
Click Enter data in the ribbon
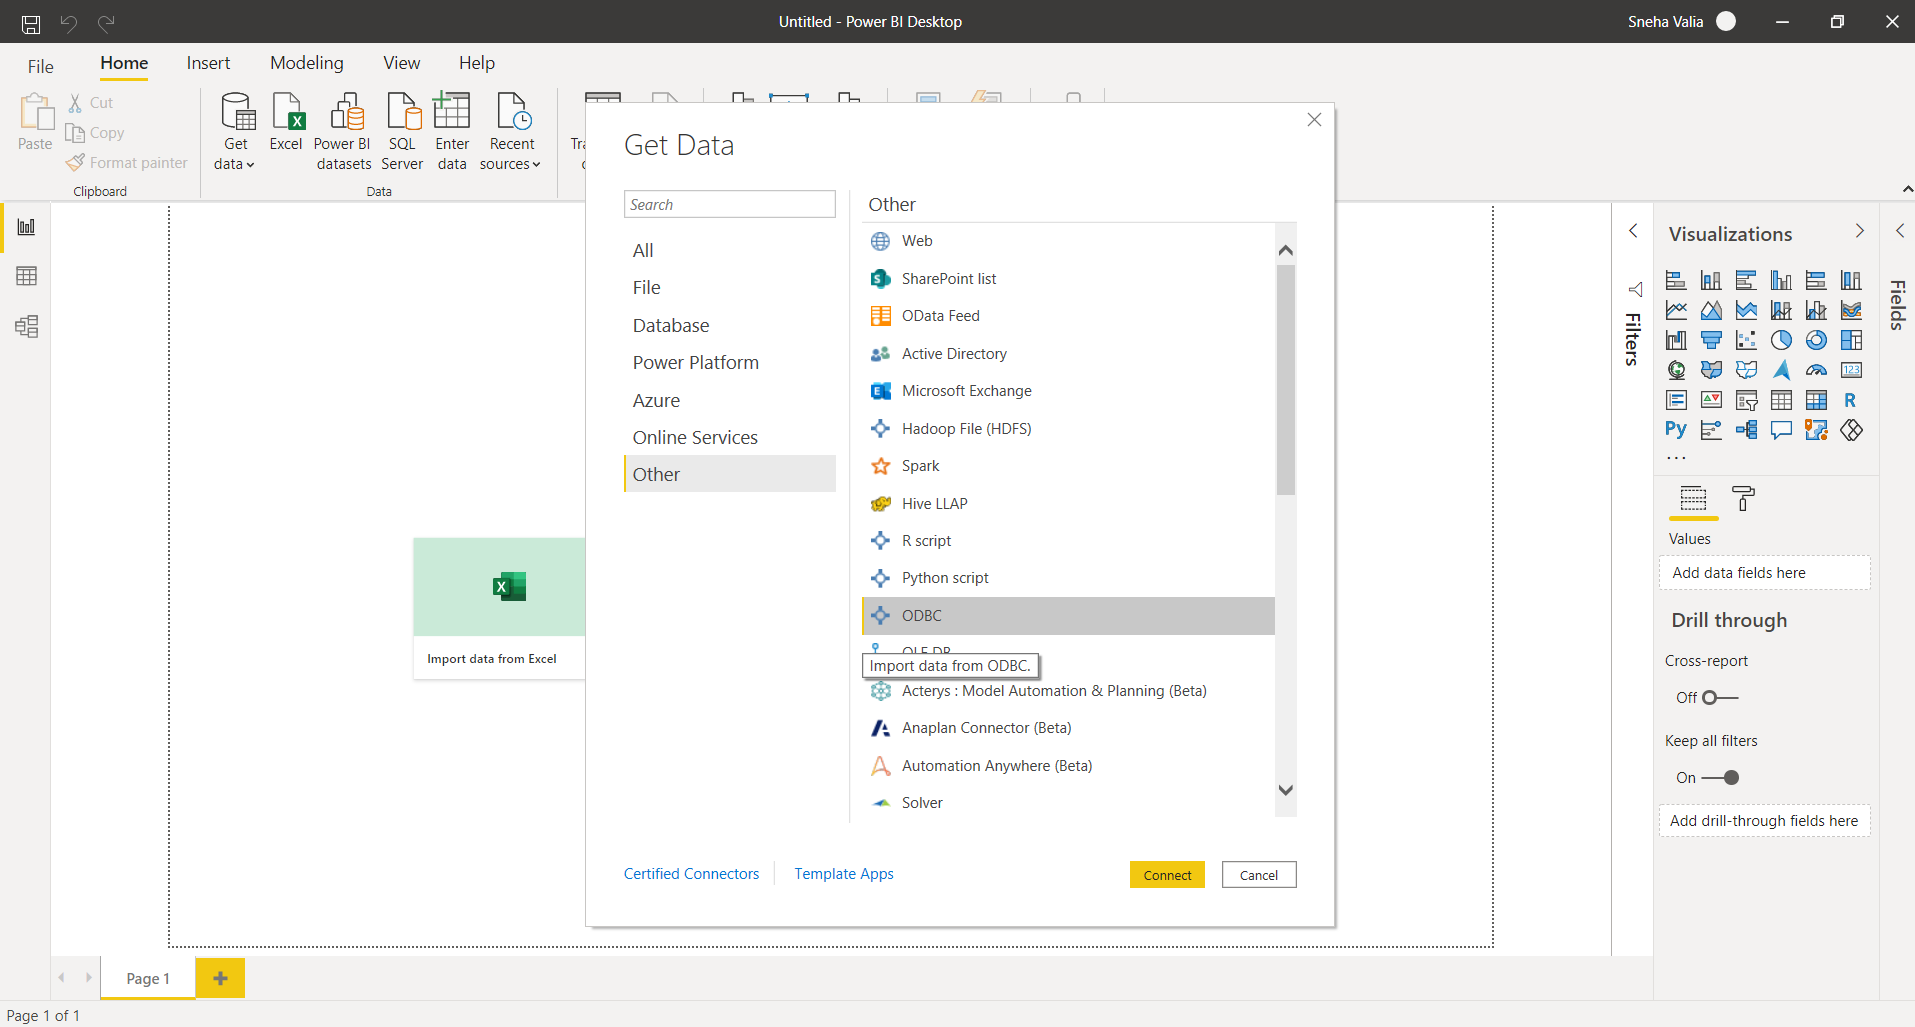(452, 131)
